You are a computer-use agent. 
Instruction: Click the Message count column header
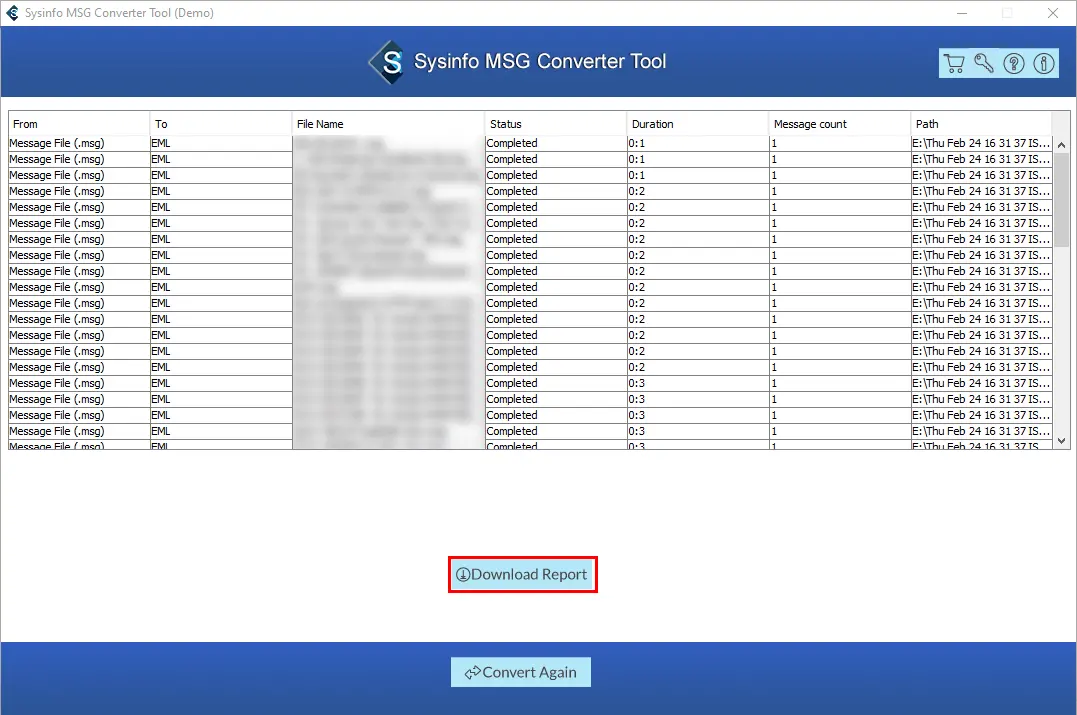click(x=839, y=124)
